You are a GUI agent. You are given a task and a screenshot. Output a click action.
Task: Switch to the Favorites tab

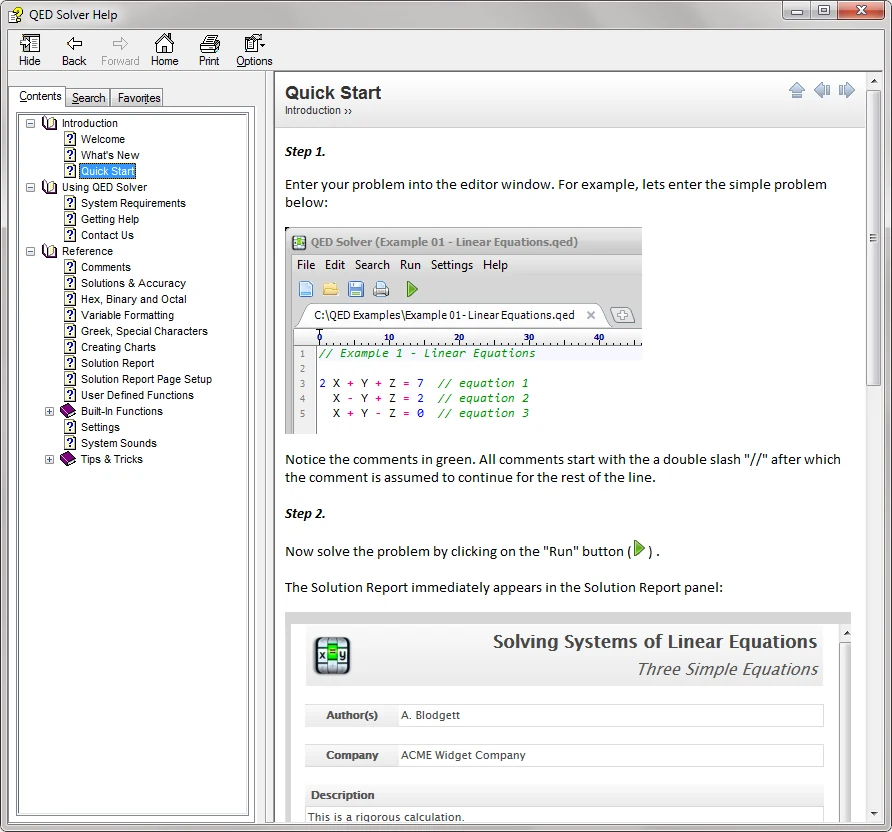tap(139, 98)
